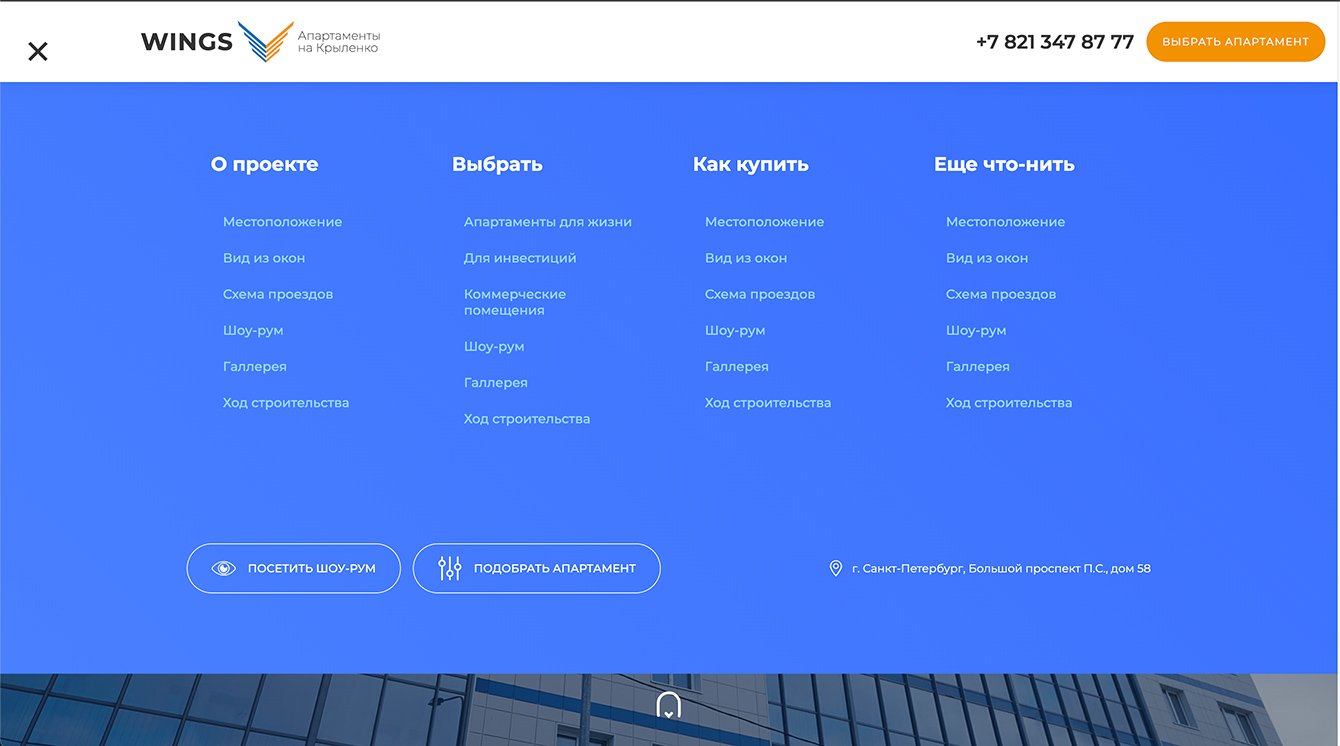Select Коммерческие помещения link

point(515,302)
